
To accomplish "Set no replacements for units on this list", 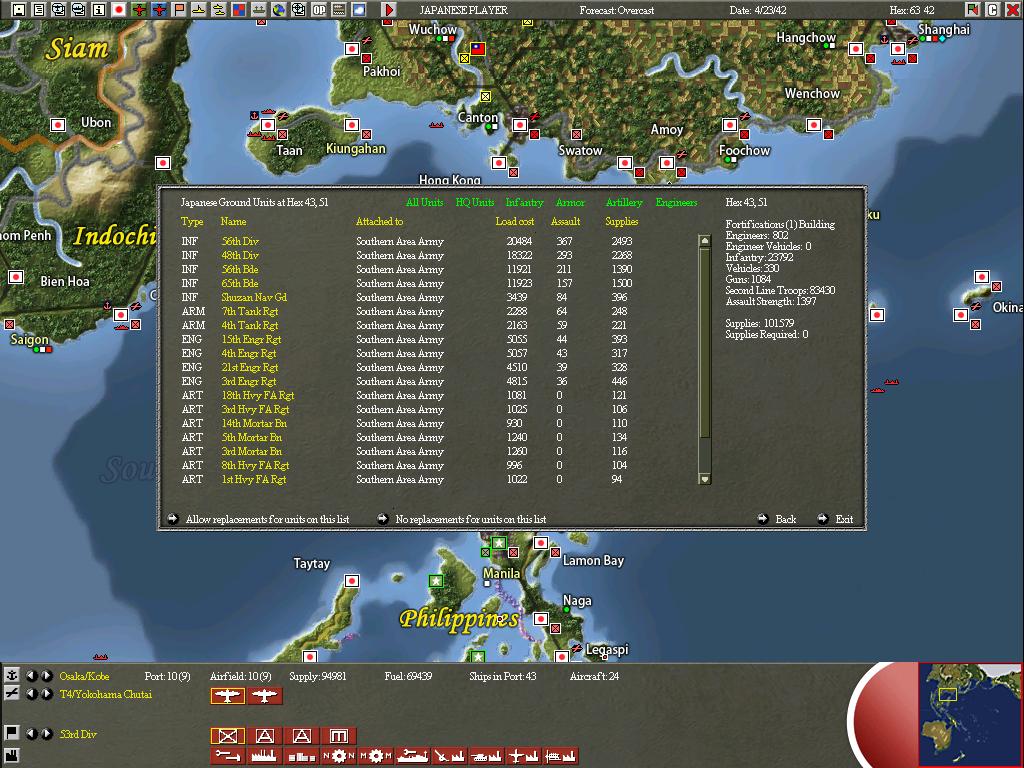I will click(x=462, y=519).
